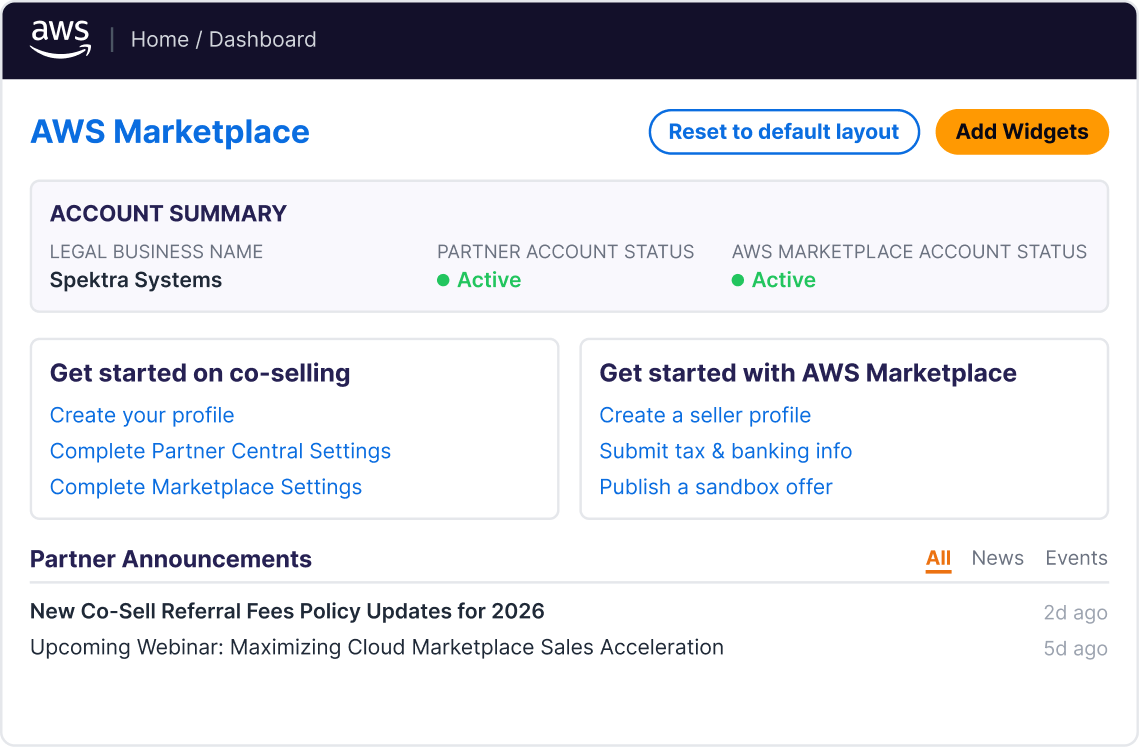The image size is (1139, 747).
Task: Open Publish a sandbox offer link
Action: click(x=716, y=487)
